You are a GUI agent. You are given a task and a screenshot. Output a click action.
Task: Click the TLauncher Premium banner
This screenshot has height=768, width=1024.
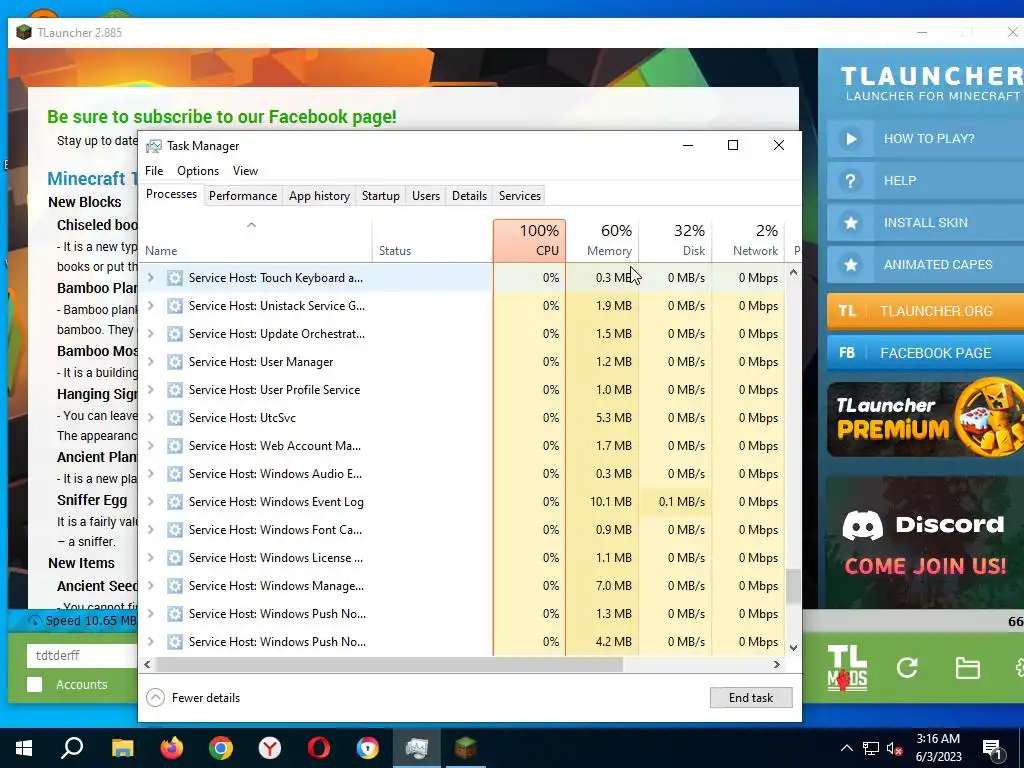[x=925, y=419]
